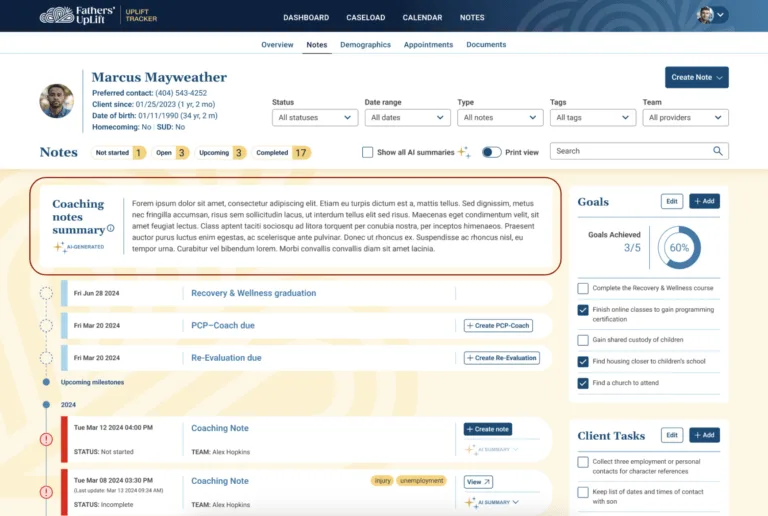Click Create note button for Mar 12 note
Viewport: 768px width, 516px height.
coord(488,429)
